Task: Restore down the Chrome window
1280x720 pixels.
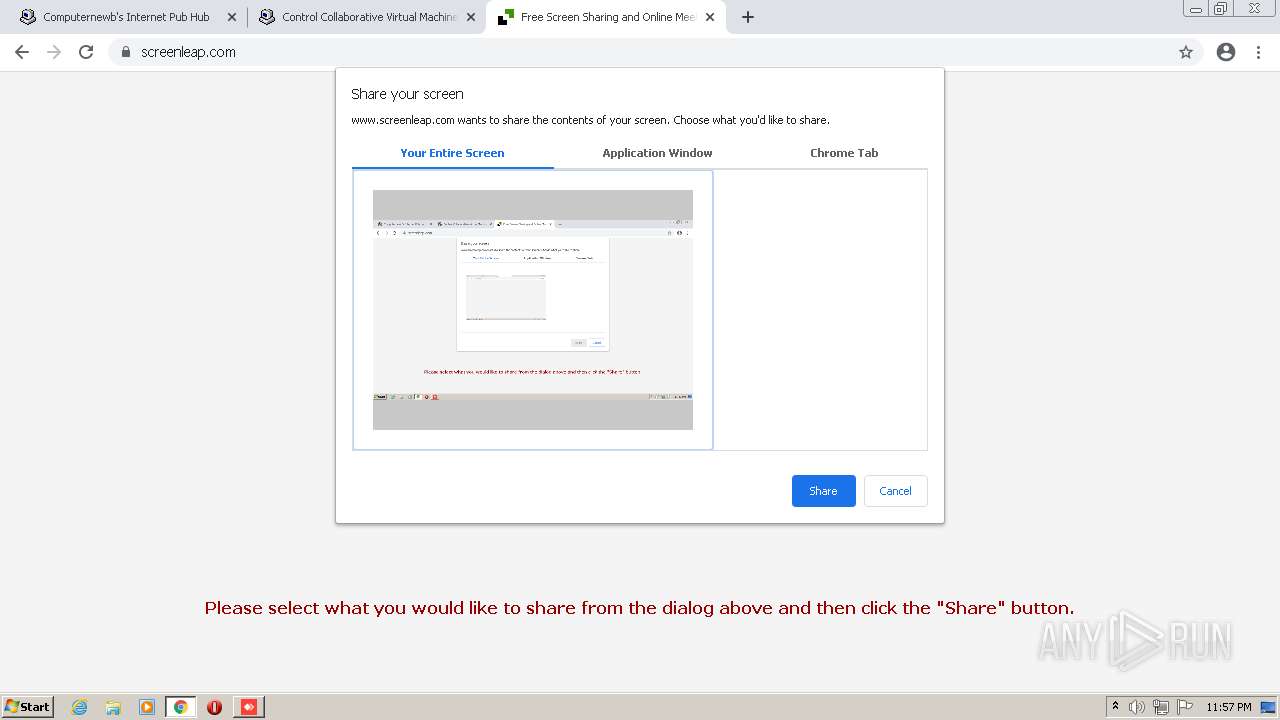Action: click(x=1221, y=8)
